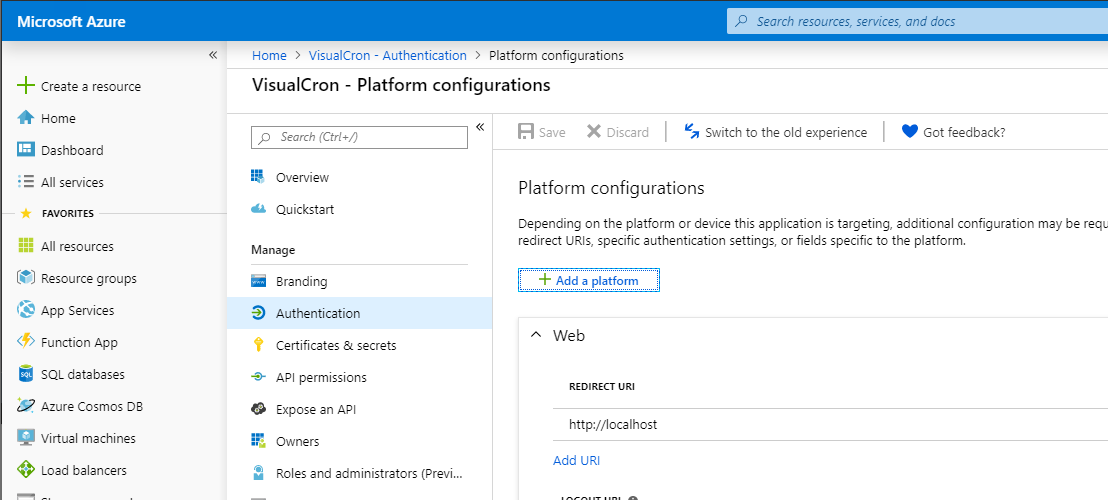Click the Add a platform button

point(588,280)
